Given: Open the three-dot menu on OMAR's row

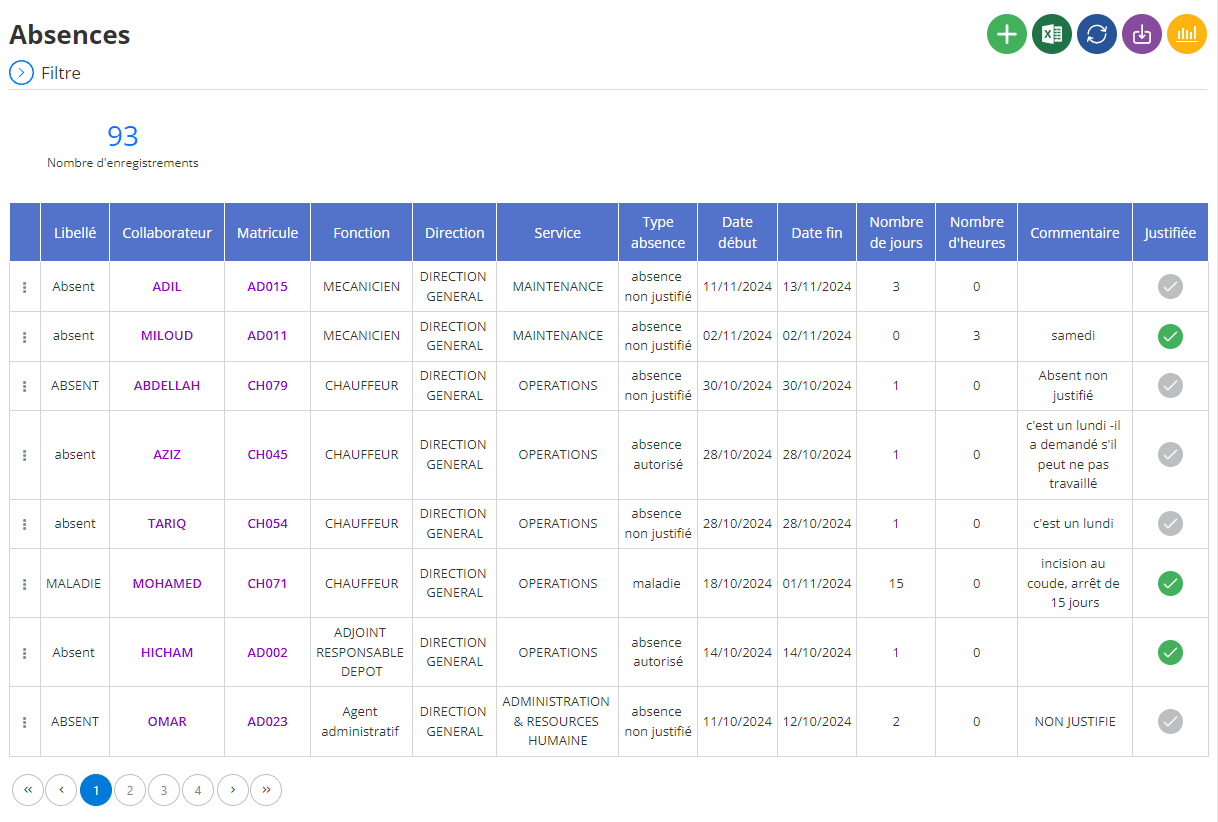Looking at the screenshot, I should coord(24,722).
